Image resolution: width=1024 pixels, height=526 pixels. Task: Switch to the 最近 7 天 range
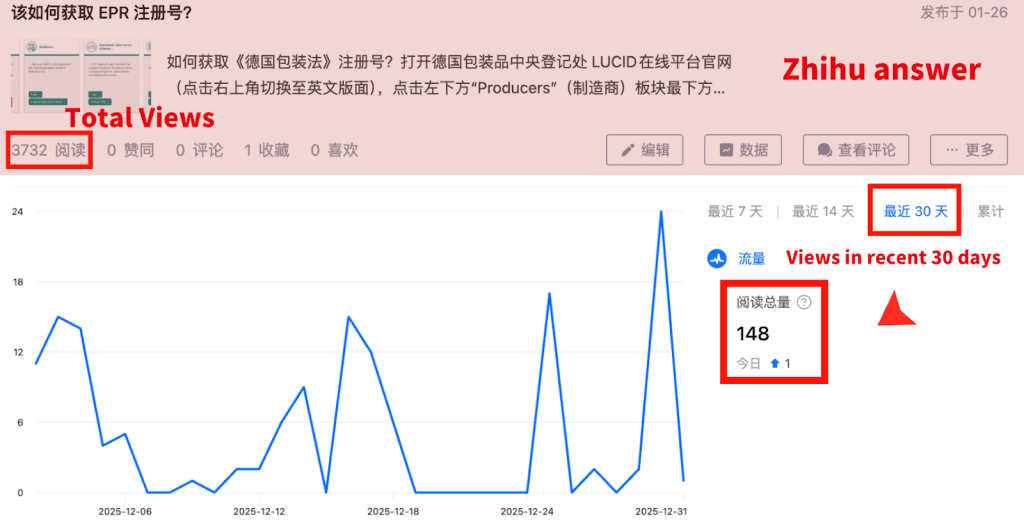[x=735, y=211]
